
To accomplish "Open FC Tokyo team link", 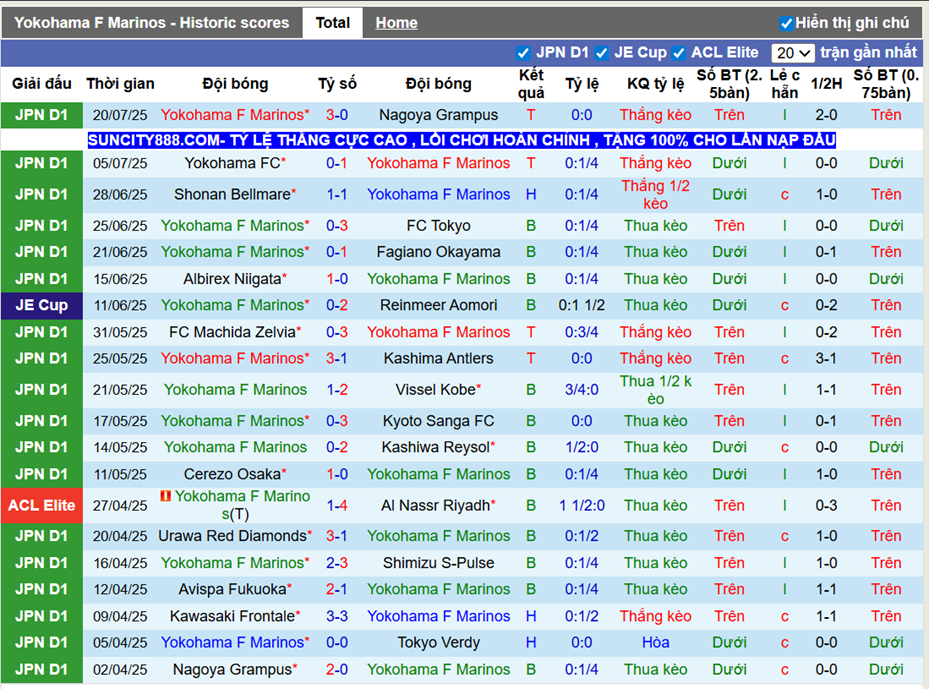I will (x=438, y=226).
